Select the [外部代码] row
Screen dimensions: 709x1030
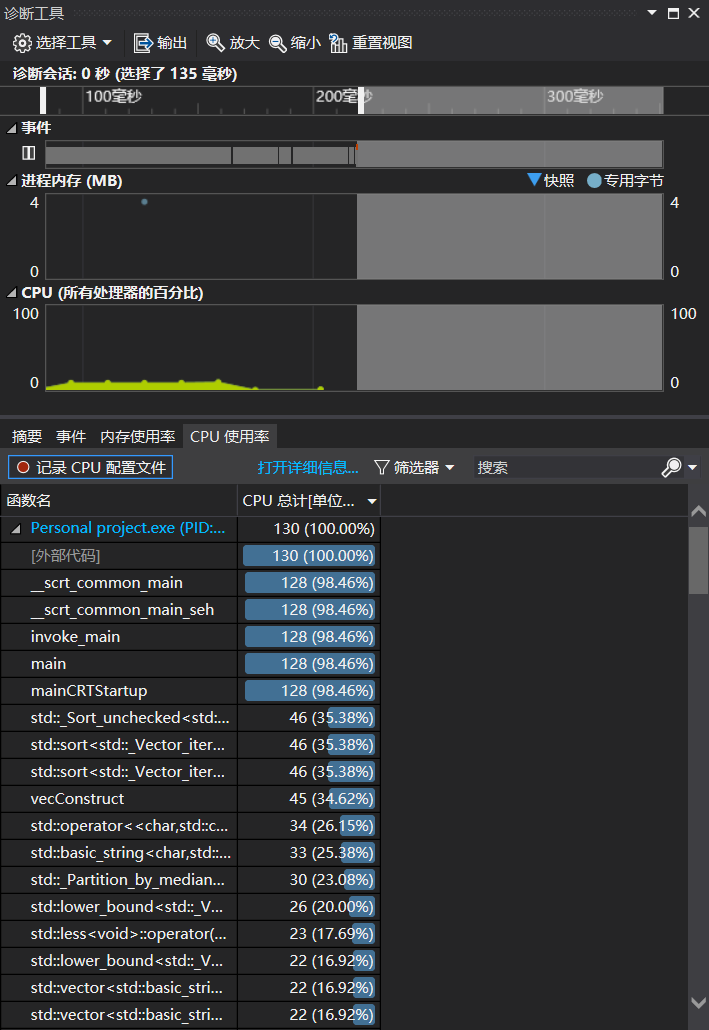[191, 556]
